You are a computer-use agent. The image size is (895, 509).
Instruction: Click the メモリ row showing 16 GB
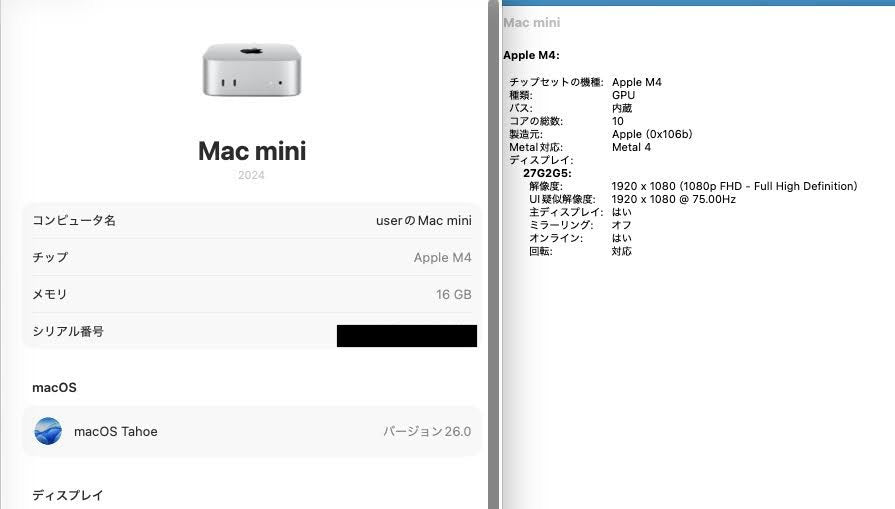[x=251, y=294]
